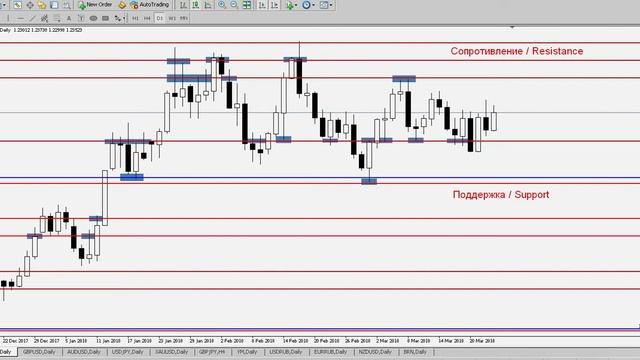This screenshot has height=360, width=640.
Task: Open the USDRUB,Daily chart tab
Action: click(x=286, y=352)
